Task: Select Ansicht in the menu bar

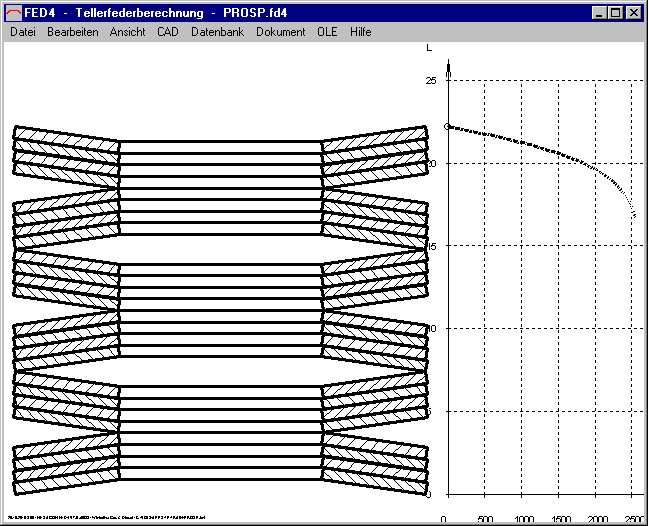Action: pos(127,32)
